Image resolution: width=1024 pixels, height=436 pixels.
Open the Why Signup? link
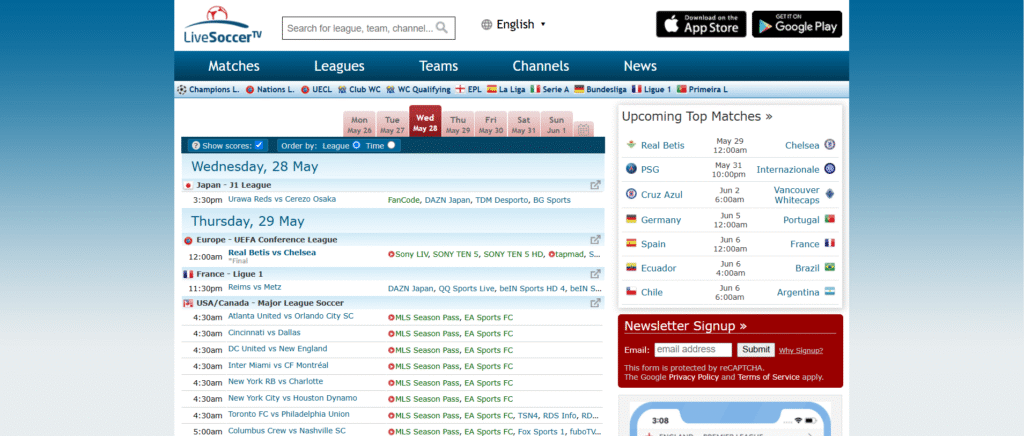tap(801, 350)
